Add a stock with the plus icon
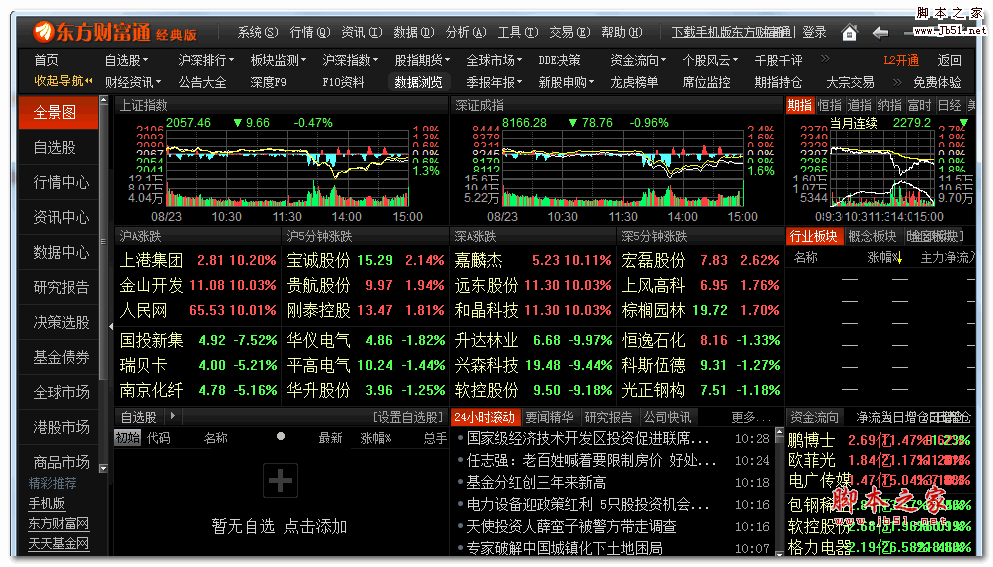Viewport: 993px width, 567px height. point(280,481)
